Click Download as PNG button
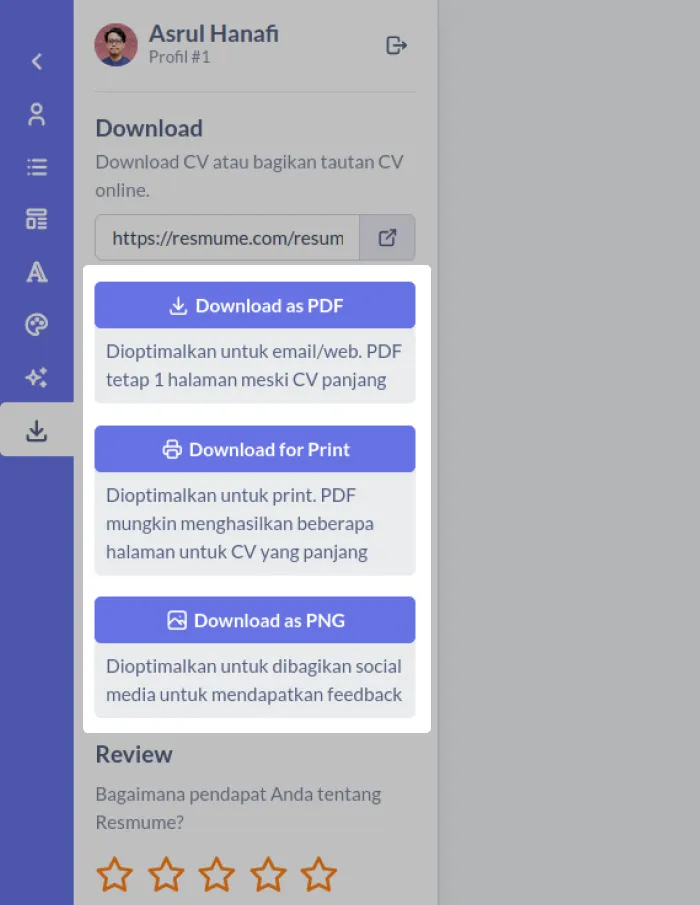This screenshot has height=905, width=700. [x=255, y=620]
